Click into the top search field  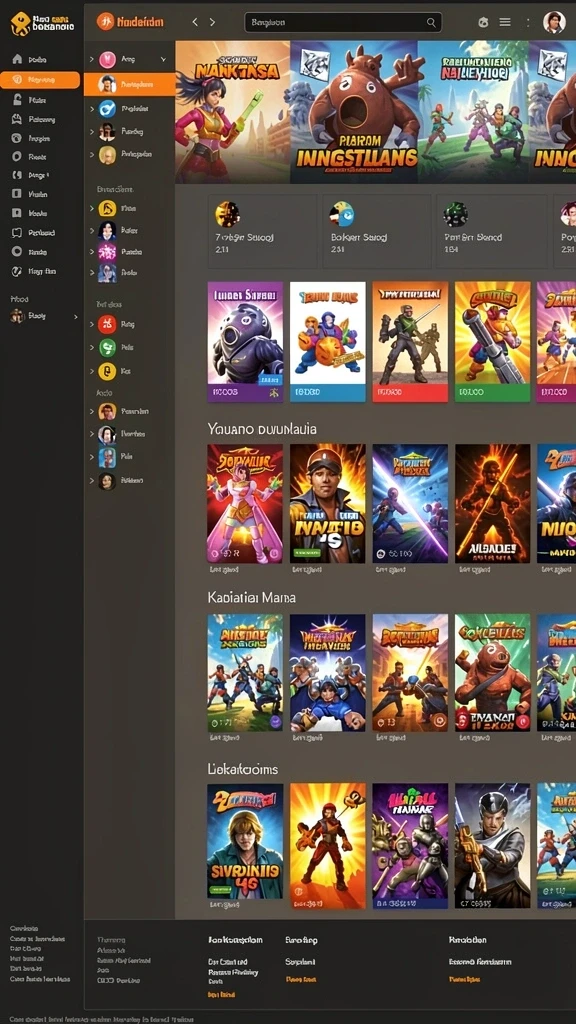click(x=343, y=22)
